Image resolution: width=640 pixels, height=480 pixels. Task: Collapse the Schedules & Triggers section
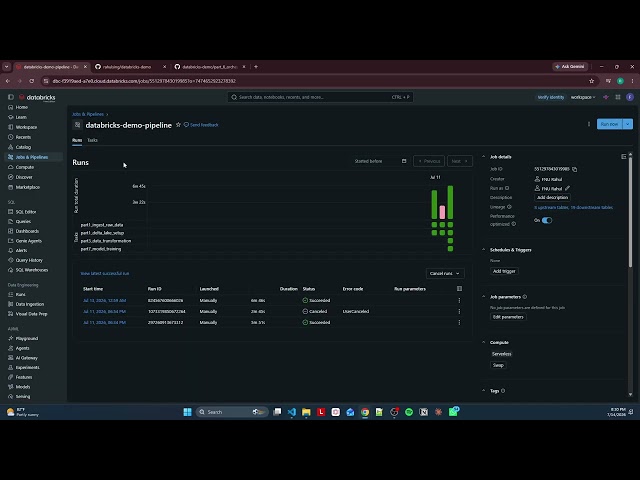pyautogui.click(x=484, y=250)
